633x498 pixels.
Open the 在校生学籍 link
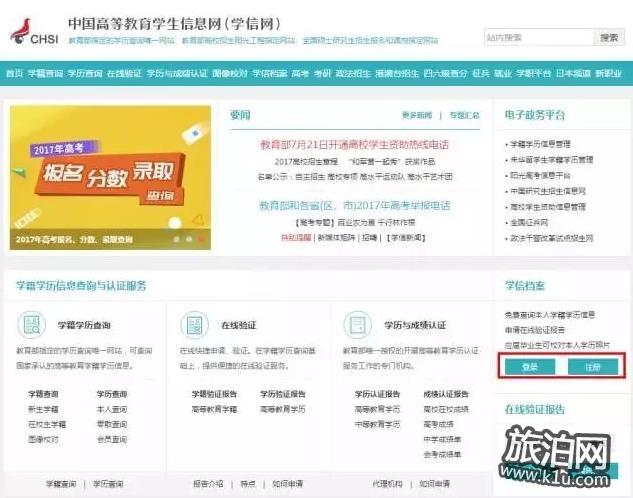47,424
